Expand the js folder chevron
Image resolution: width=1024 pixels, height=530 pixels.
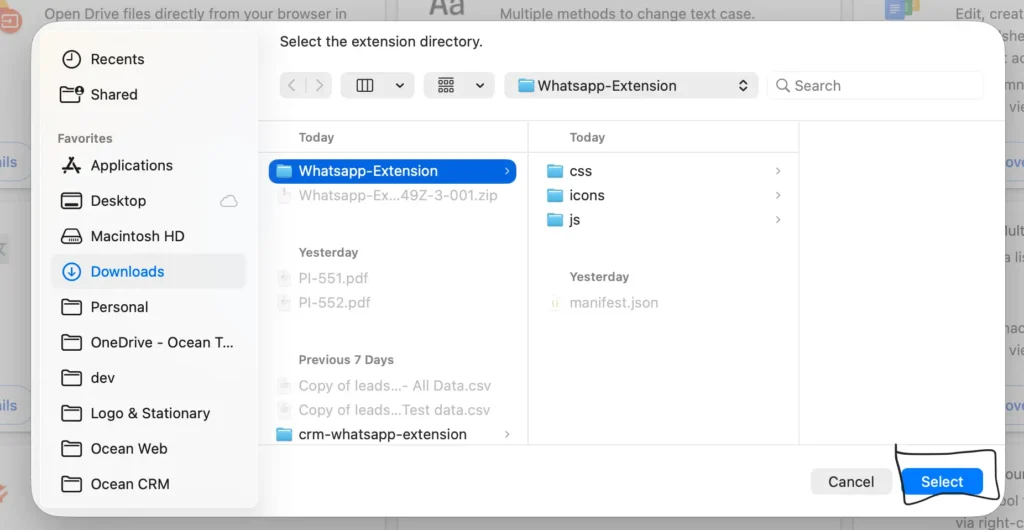[778, 220]
